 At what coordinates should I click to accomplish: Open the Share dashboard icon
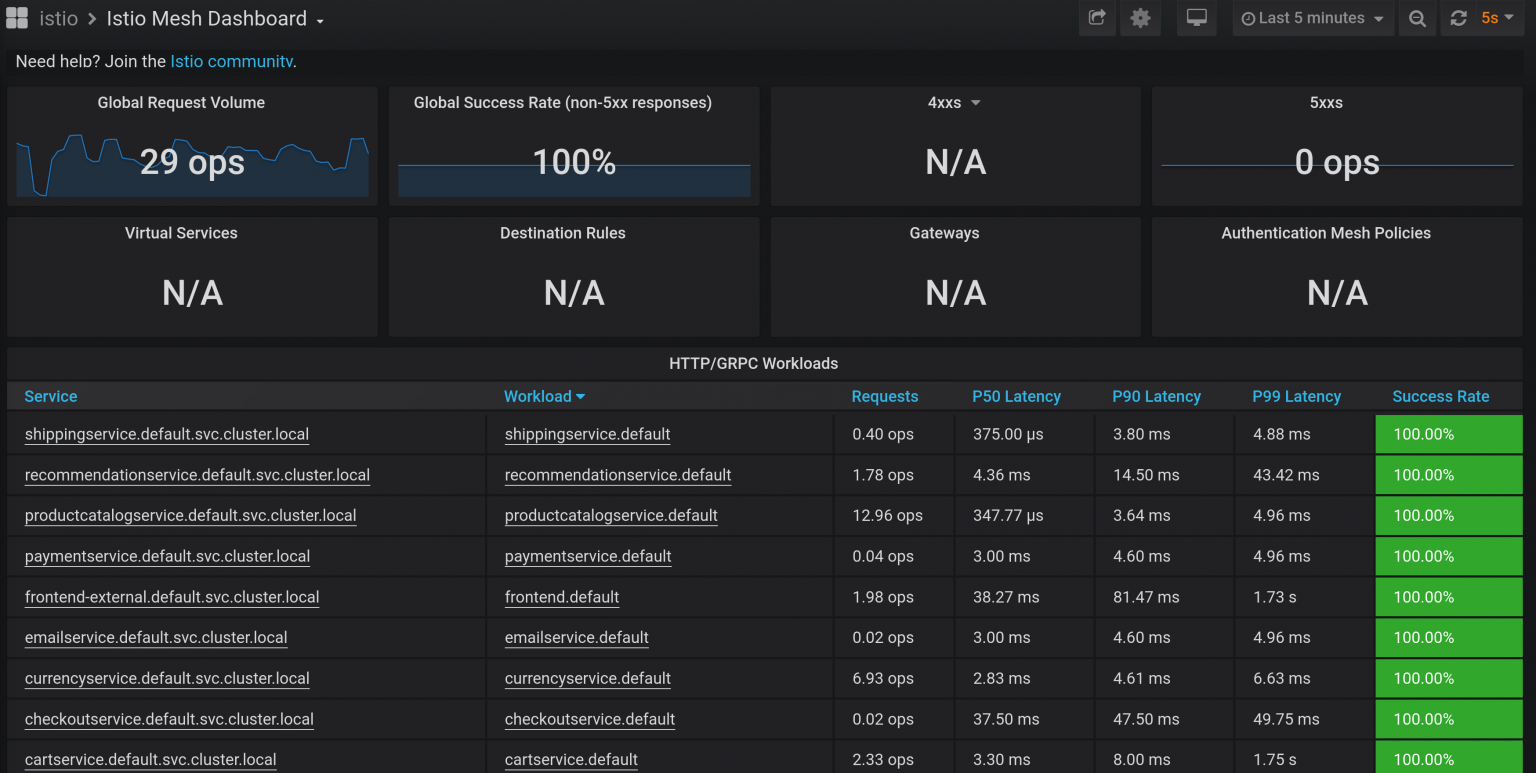tap(1096, 18)
